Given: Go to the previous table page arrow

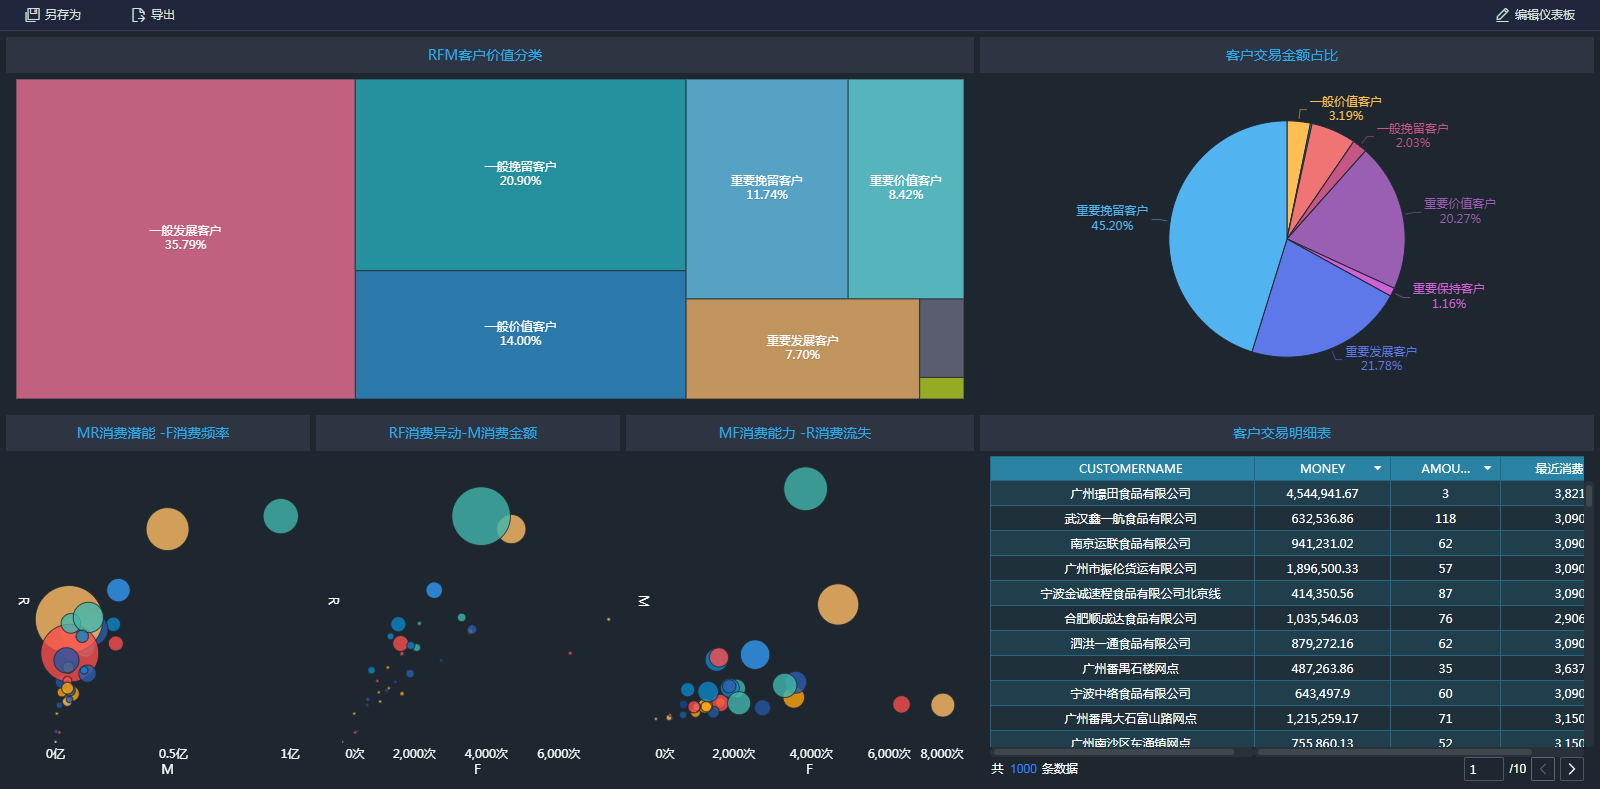Looking at the screenshot, I should 1544,769.
